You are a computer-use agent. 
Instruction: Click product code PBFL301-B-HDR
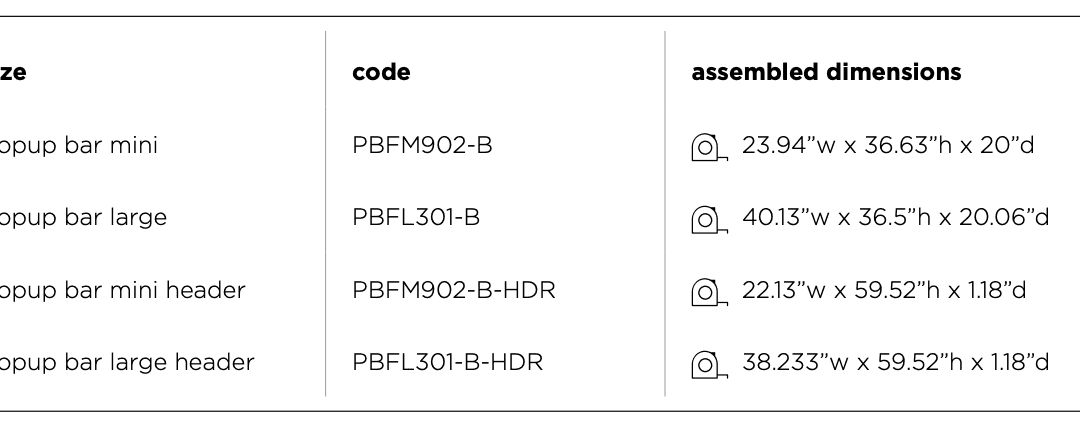click(448, 362)
